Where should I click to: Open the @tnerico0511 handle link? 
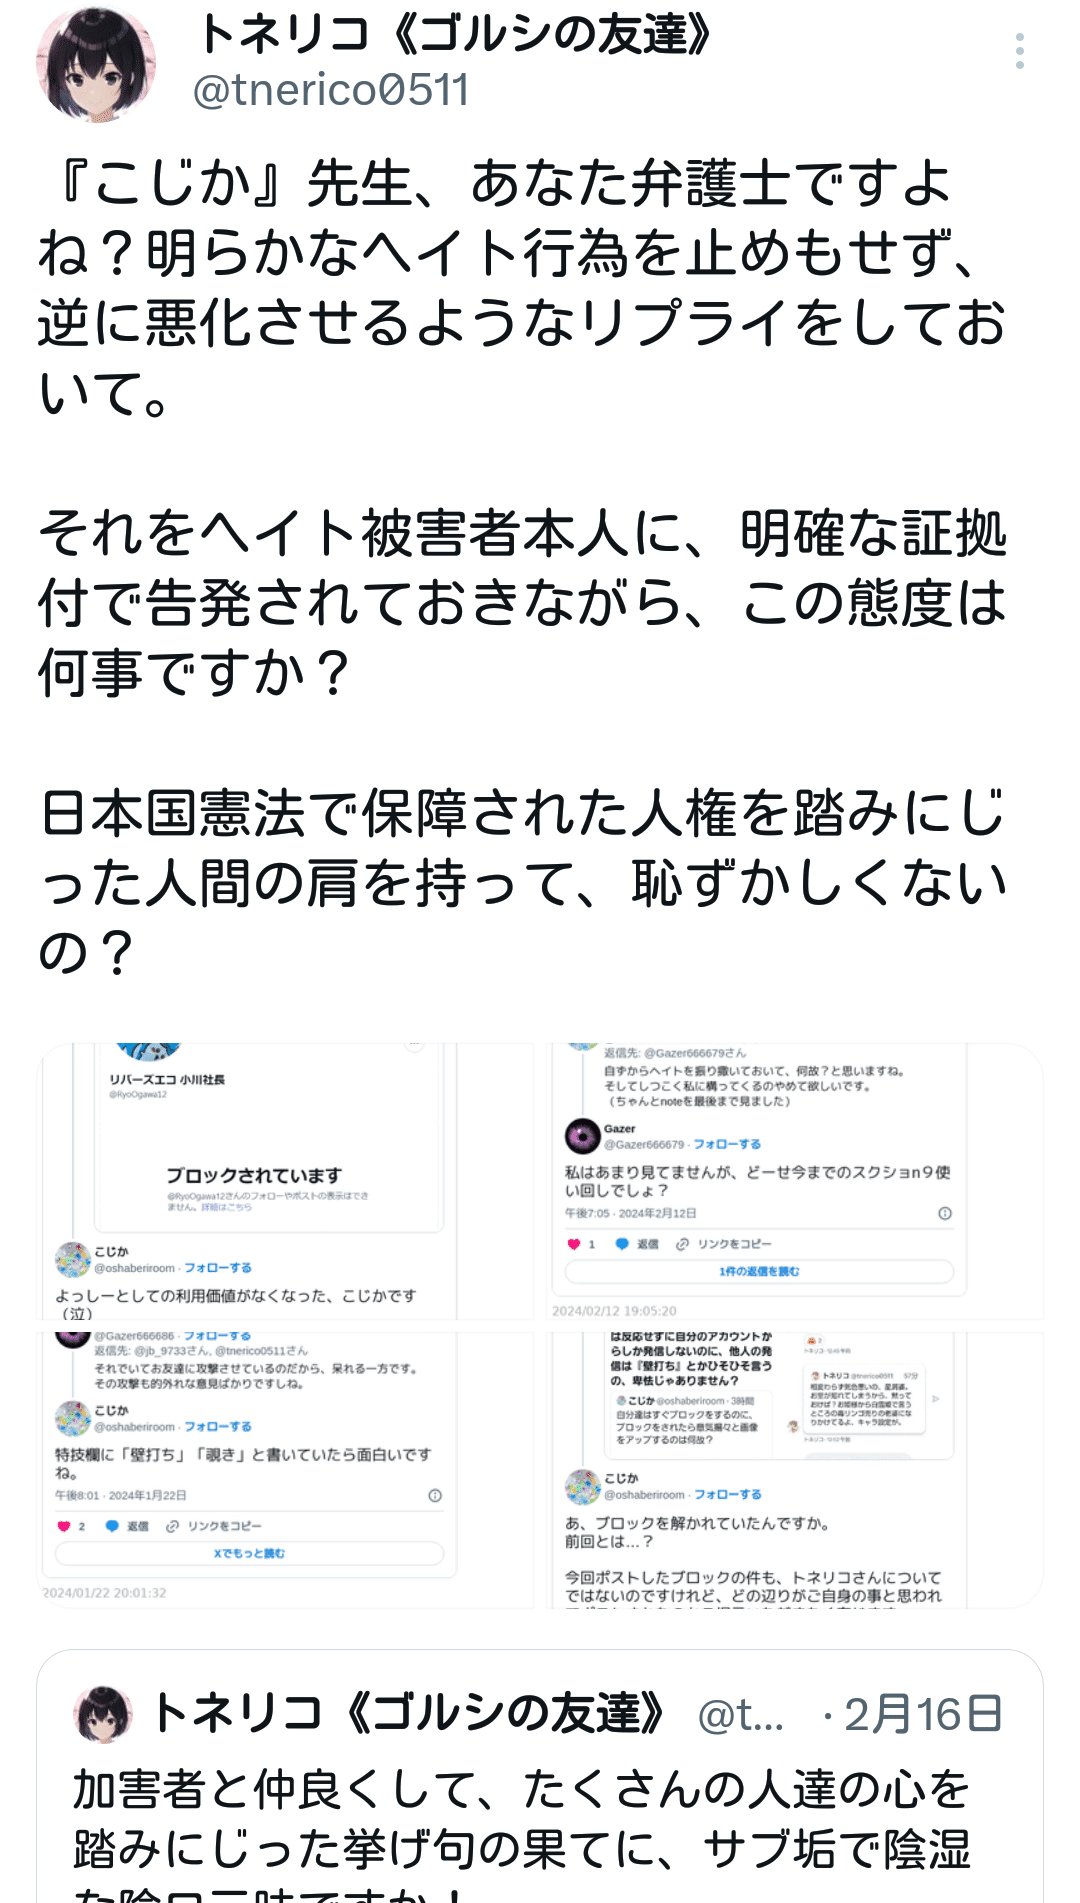coord(331,91)
